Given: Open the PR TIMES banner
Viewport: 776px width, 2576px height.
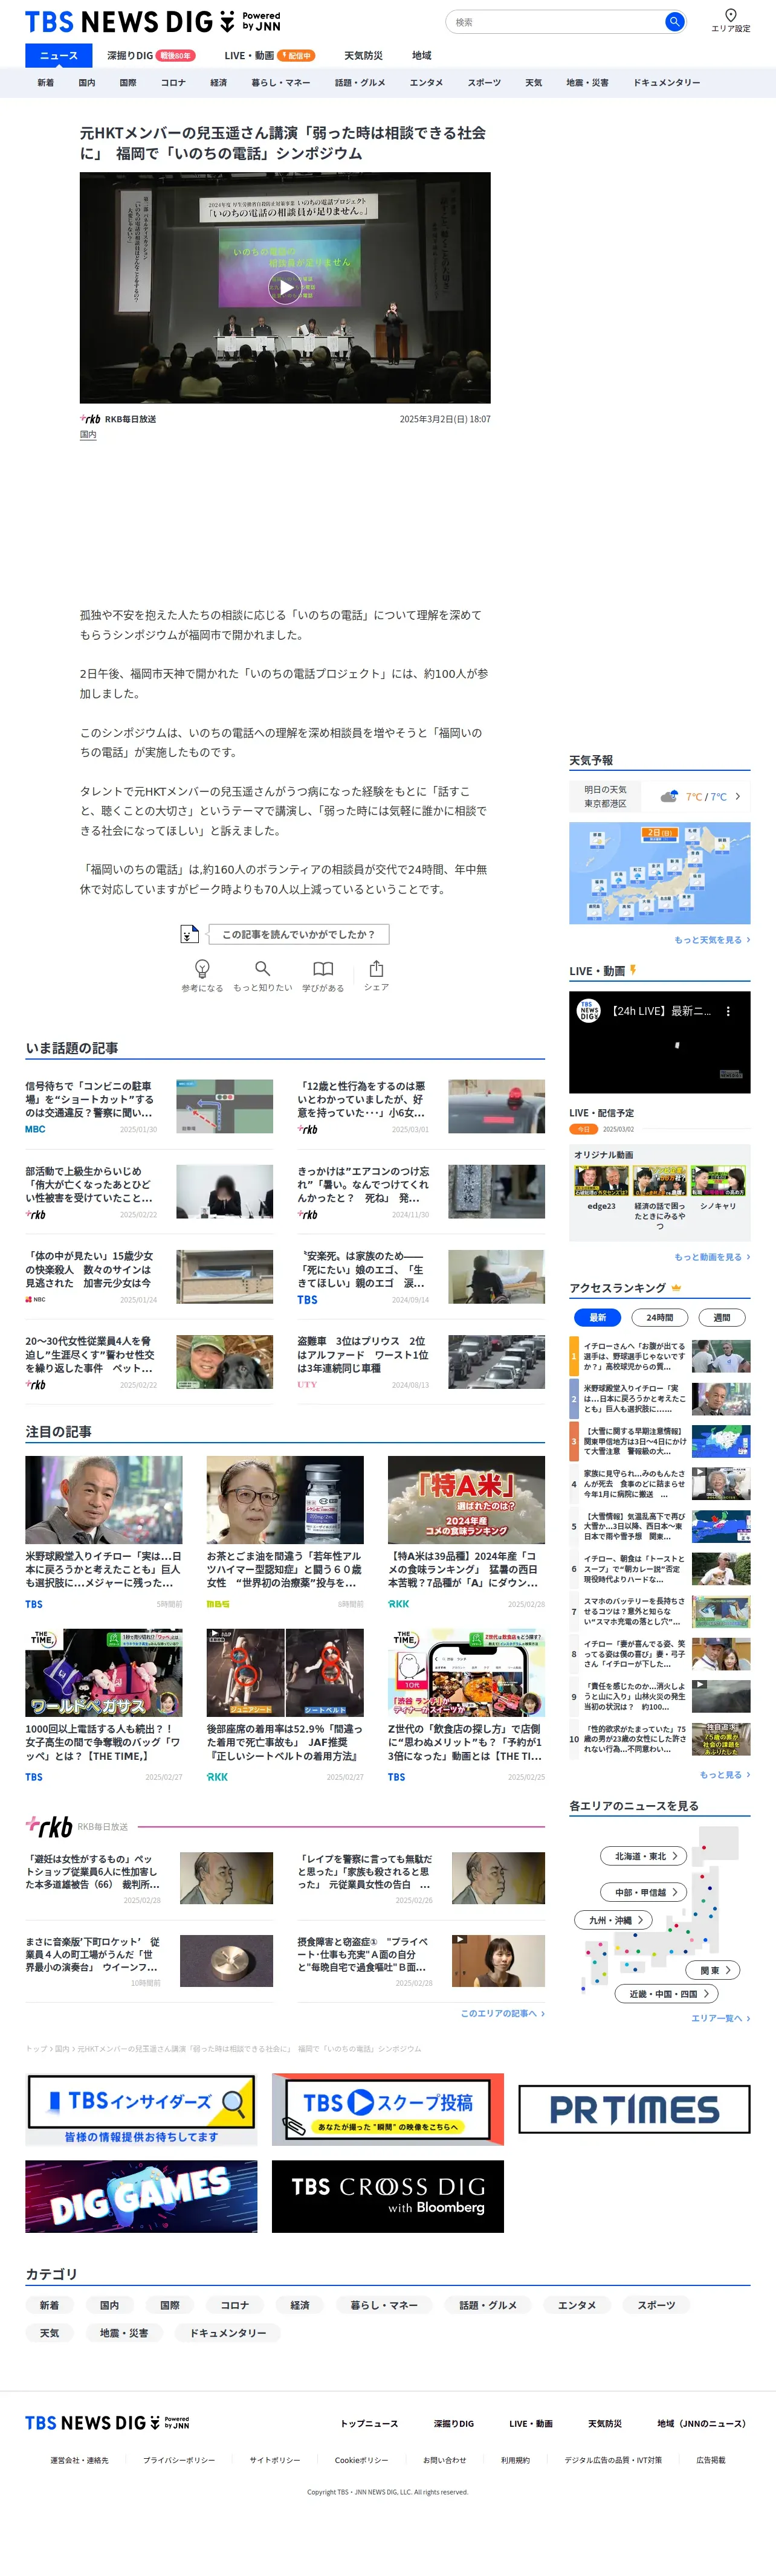Looking at the screenshot, I should tap(634, 2109).
